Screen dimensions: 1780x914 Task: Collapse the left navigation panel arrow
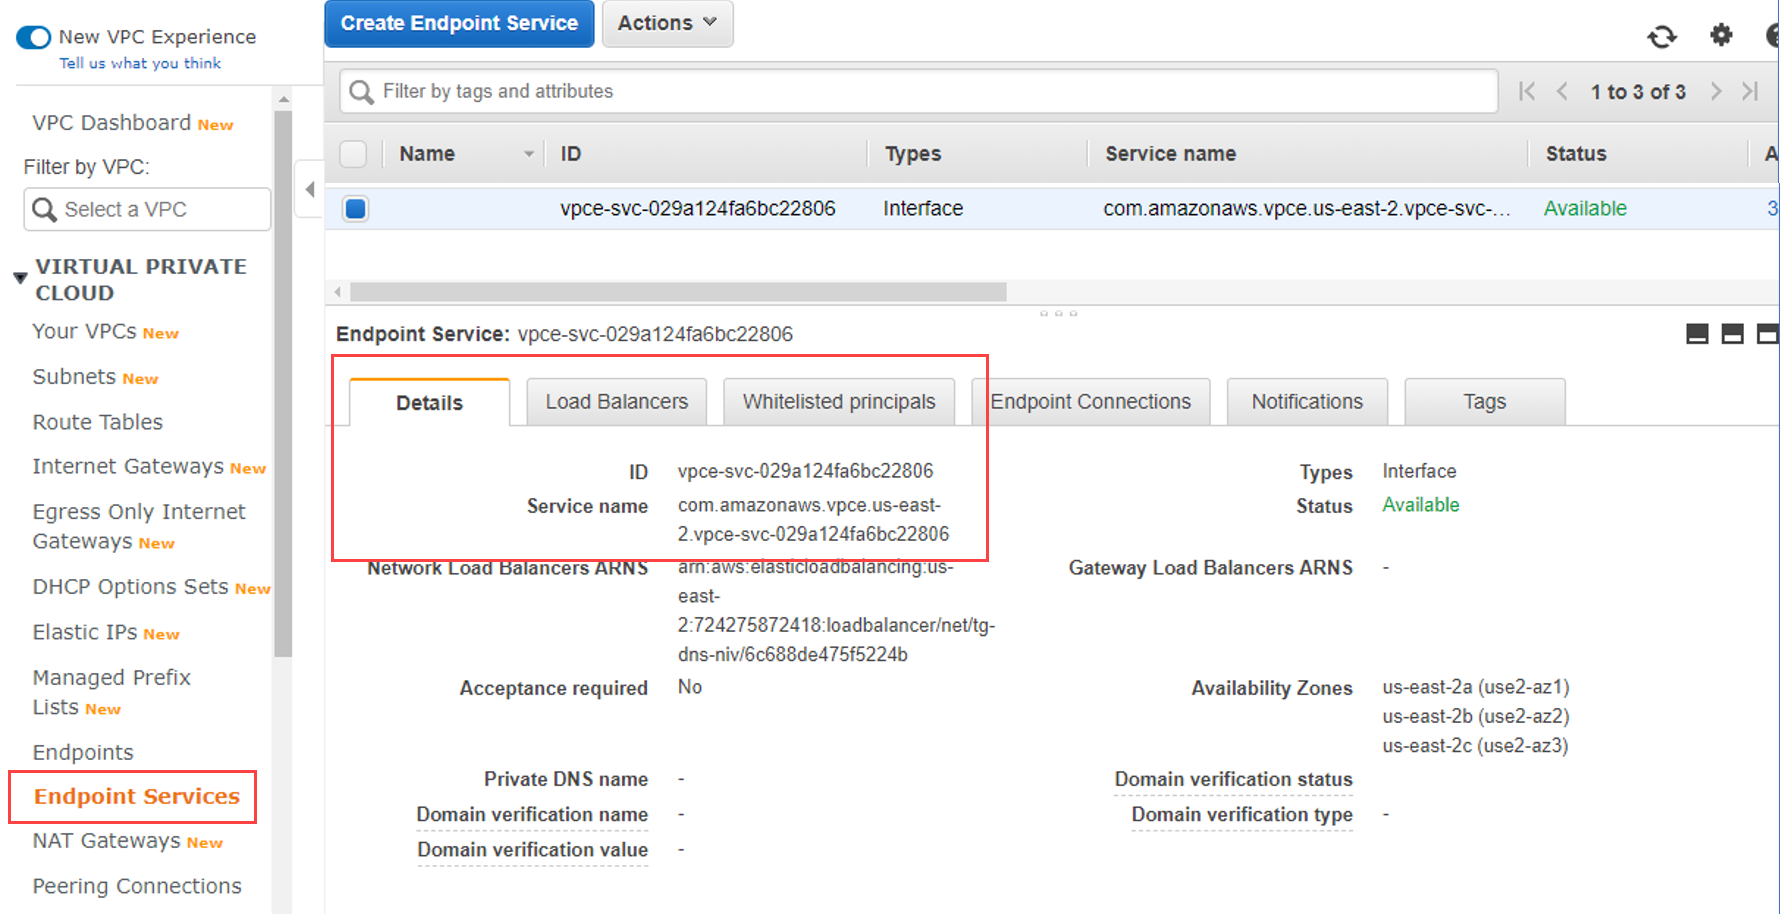click(310, 189)
